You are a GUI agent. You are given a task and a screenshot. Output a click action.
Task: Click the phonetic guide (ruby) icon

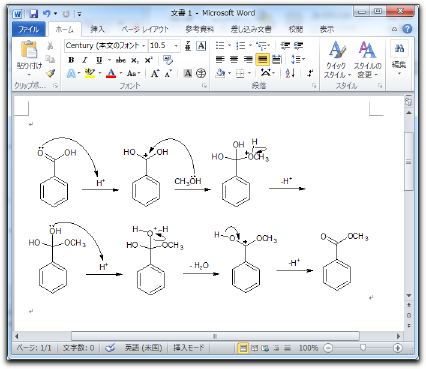(x=188, y=46)
